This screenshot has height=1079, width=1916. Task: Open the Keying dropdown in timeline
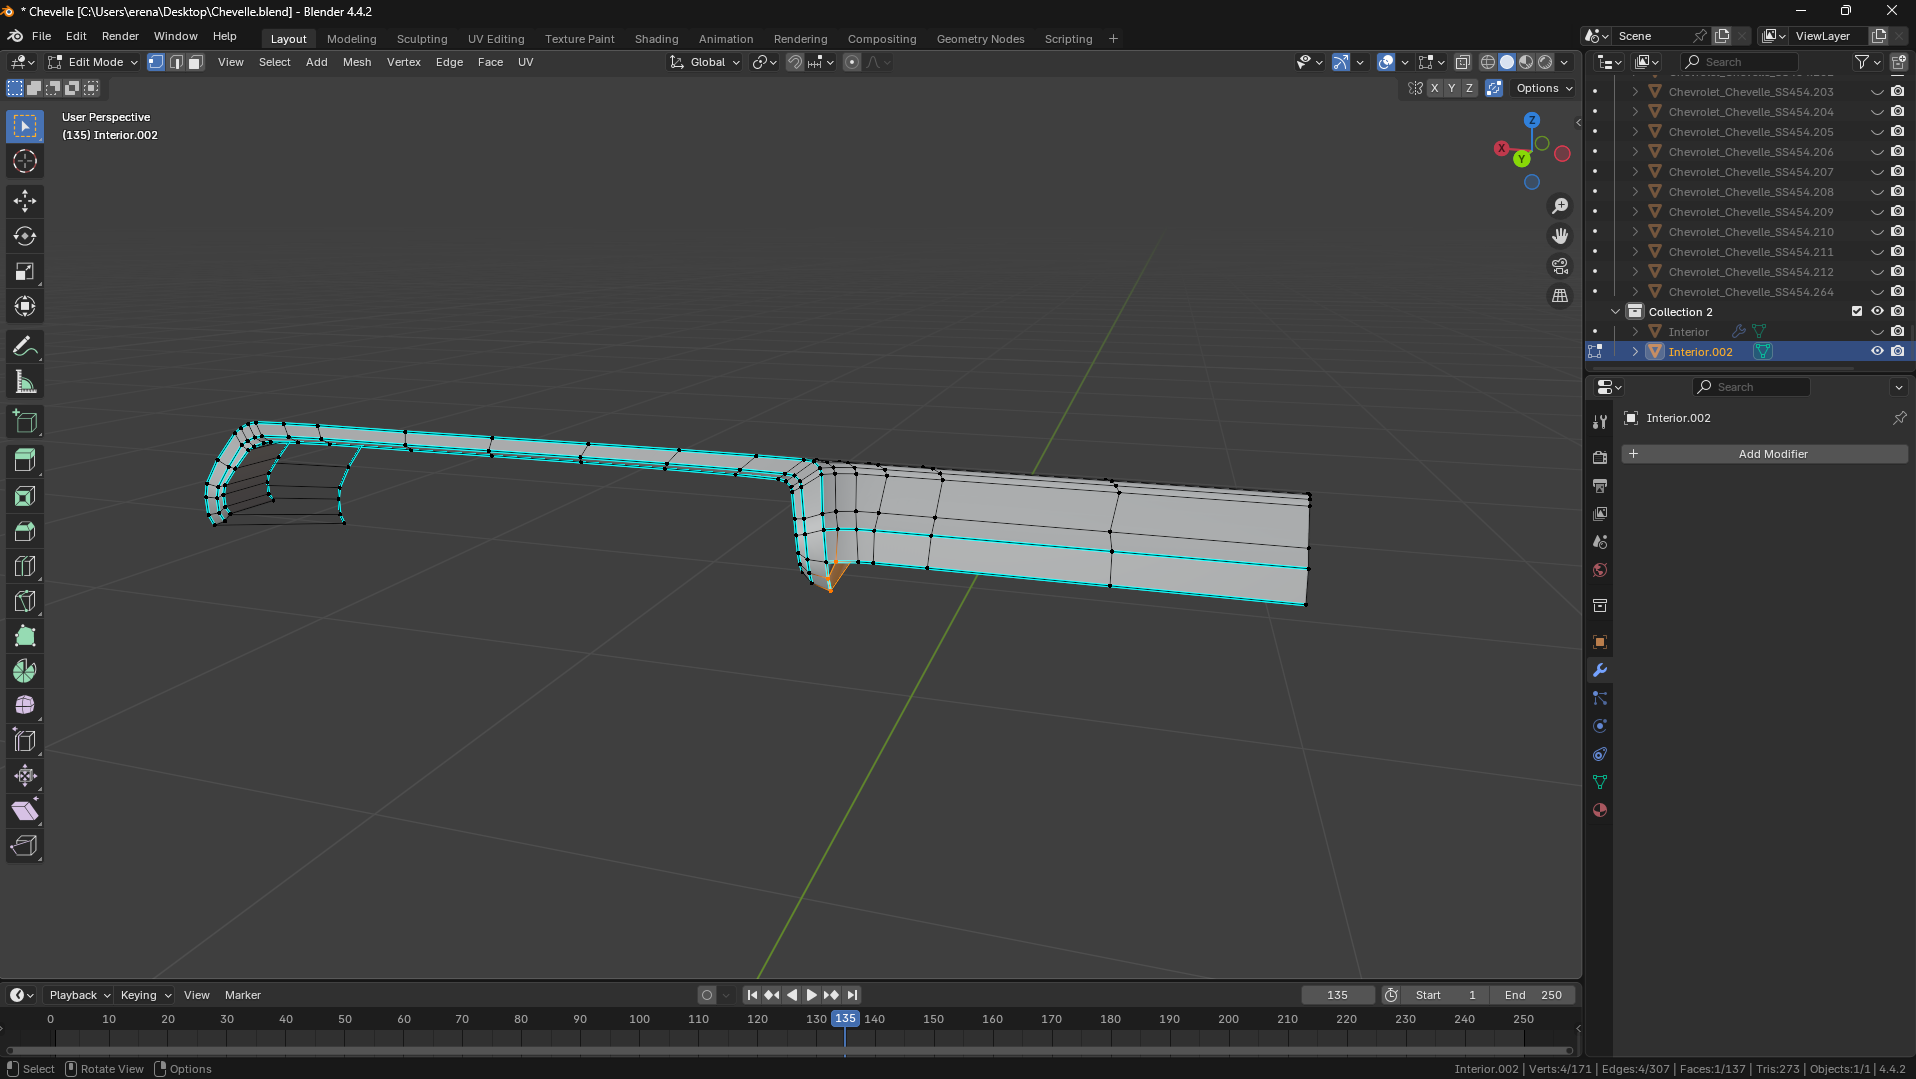pos(145,995)
